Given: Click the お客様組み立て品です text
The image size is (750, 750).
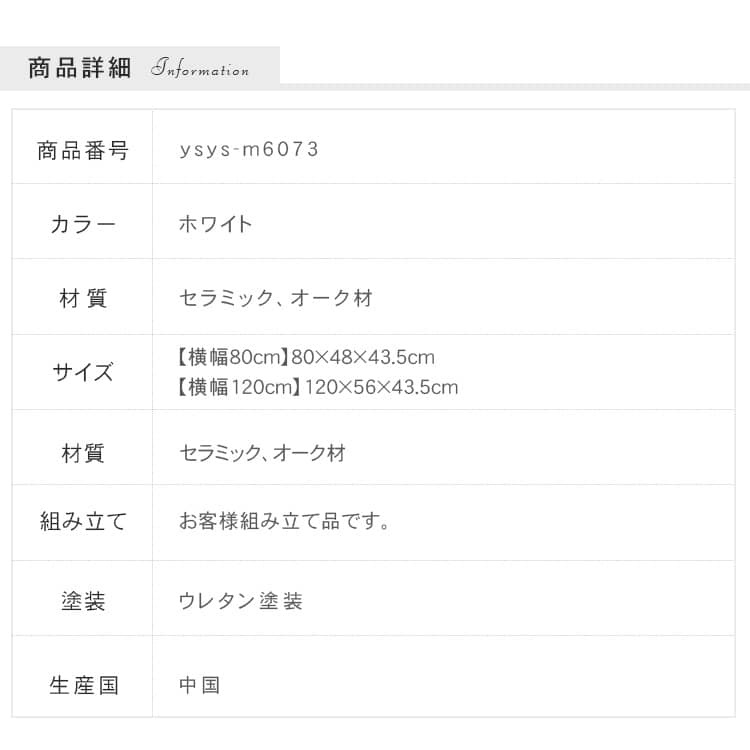Looking at the screenshot, I should pyautogui.click(x=284, y=521).
